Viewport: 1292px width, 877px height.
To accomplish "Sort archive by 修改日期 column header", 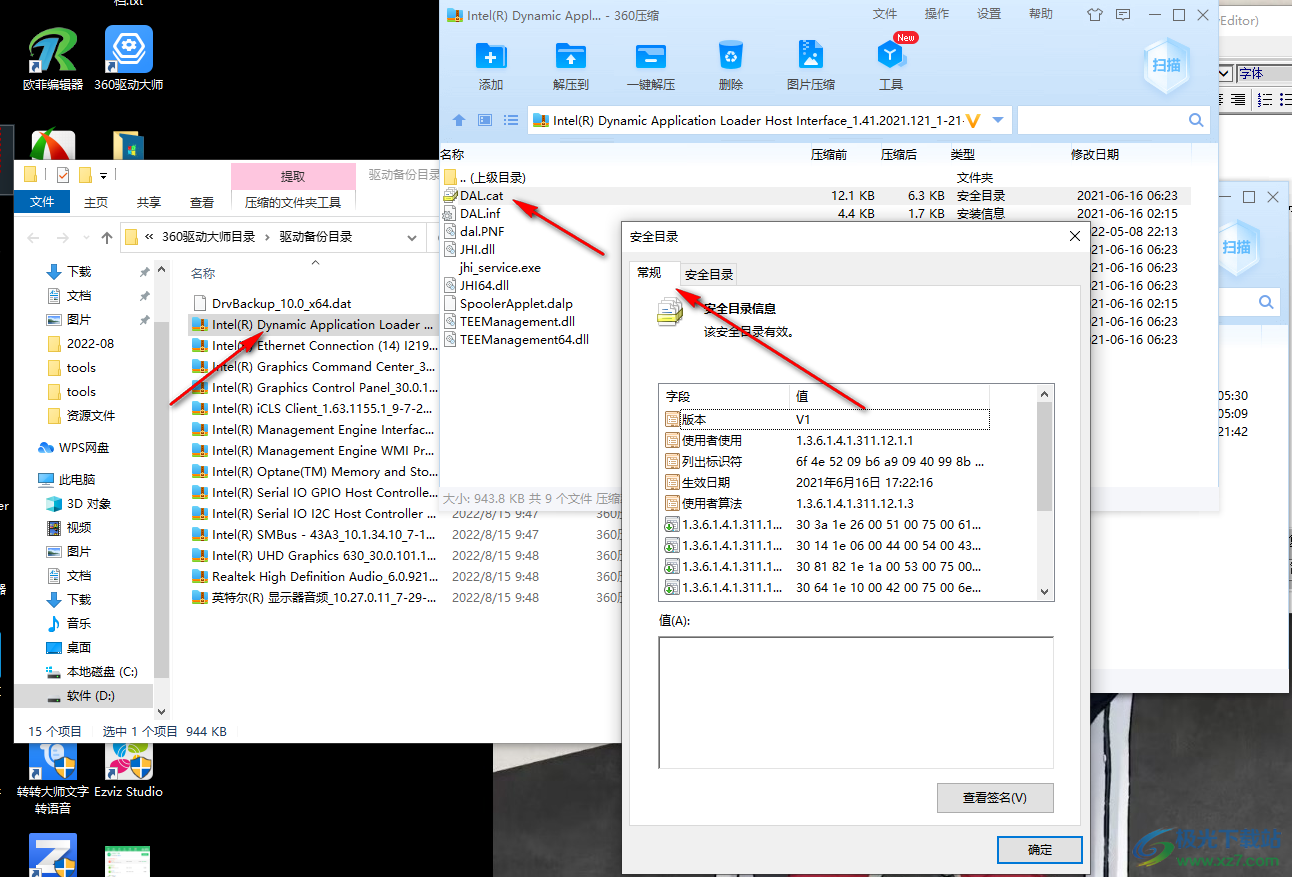I will 1095,155.
